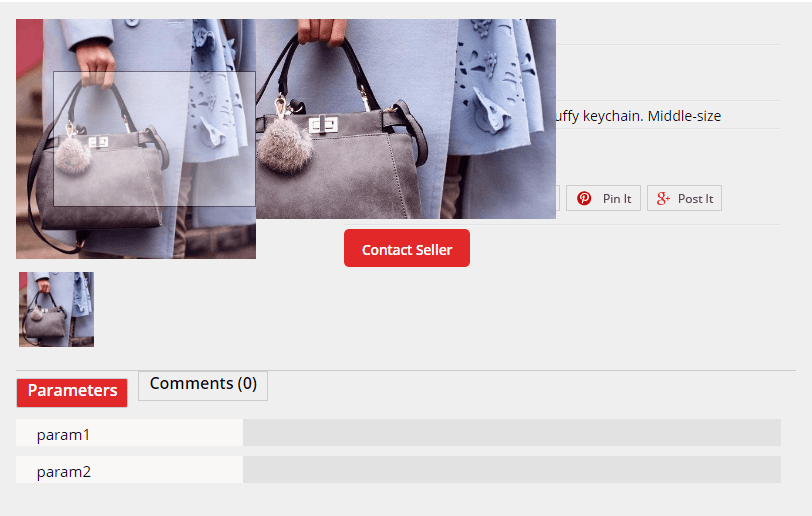Click the param2 label cell

[129, 470]
